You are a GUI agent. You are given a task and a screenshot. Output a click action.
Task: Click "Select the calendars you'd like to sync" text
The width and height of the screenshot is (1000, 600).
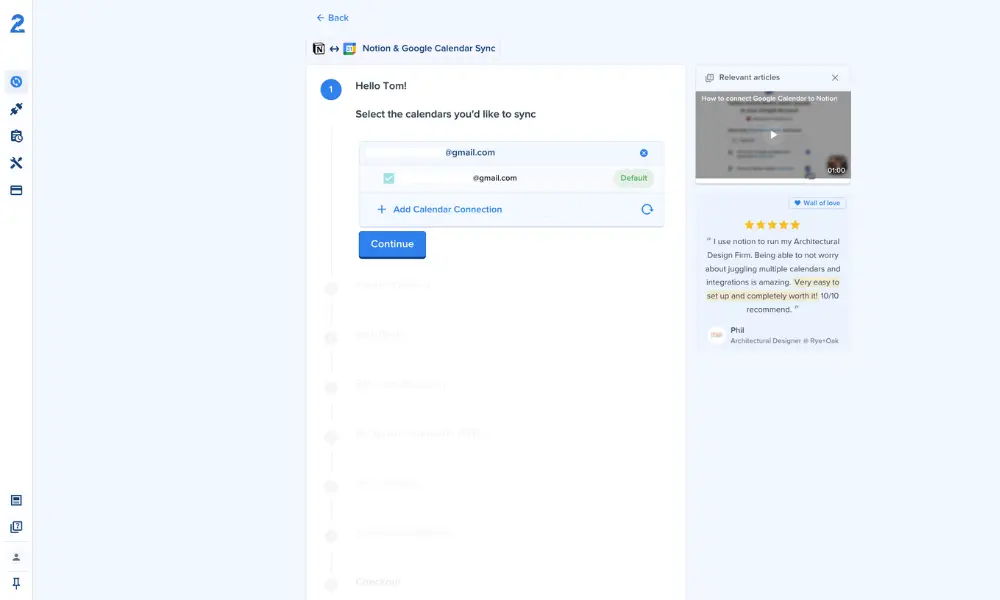point(446,114)
